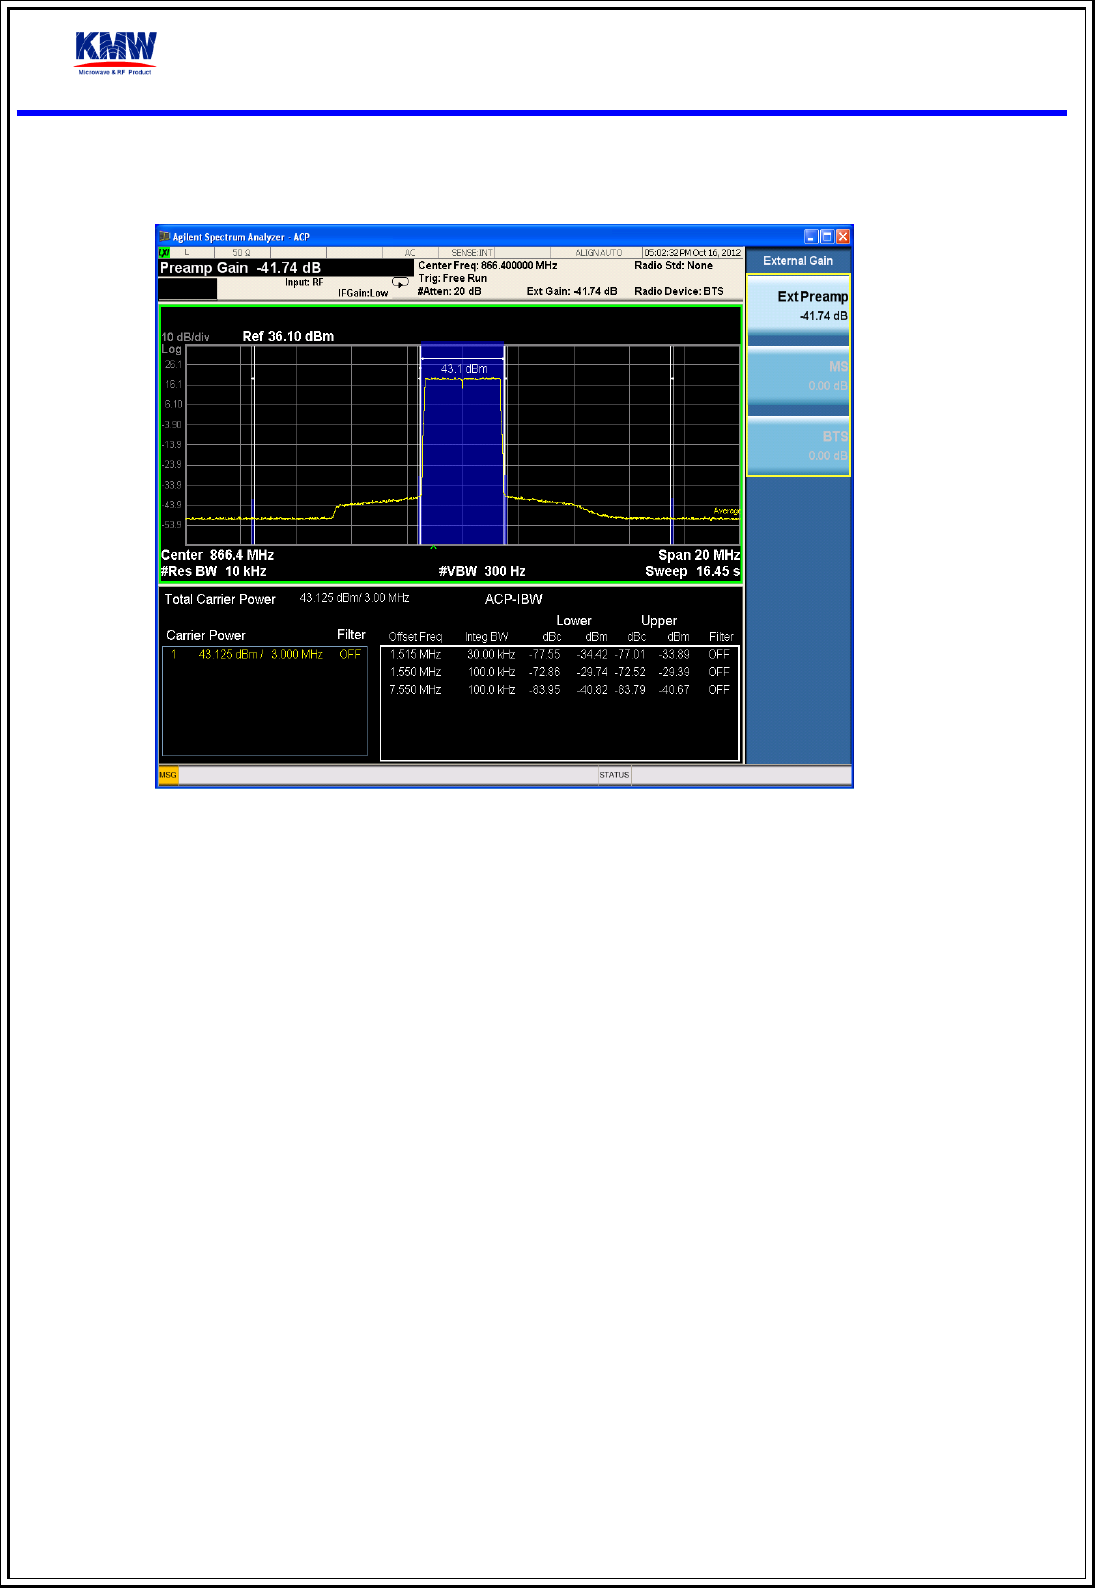Click the #Atten: 20 dB readout
This screenshot has width=1095, height=1588.
450,292
